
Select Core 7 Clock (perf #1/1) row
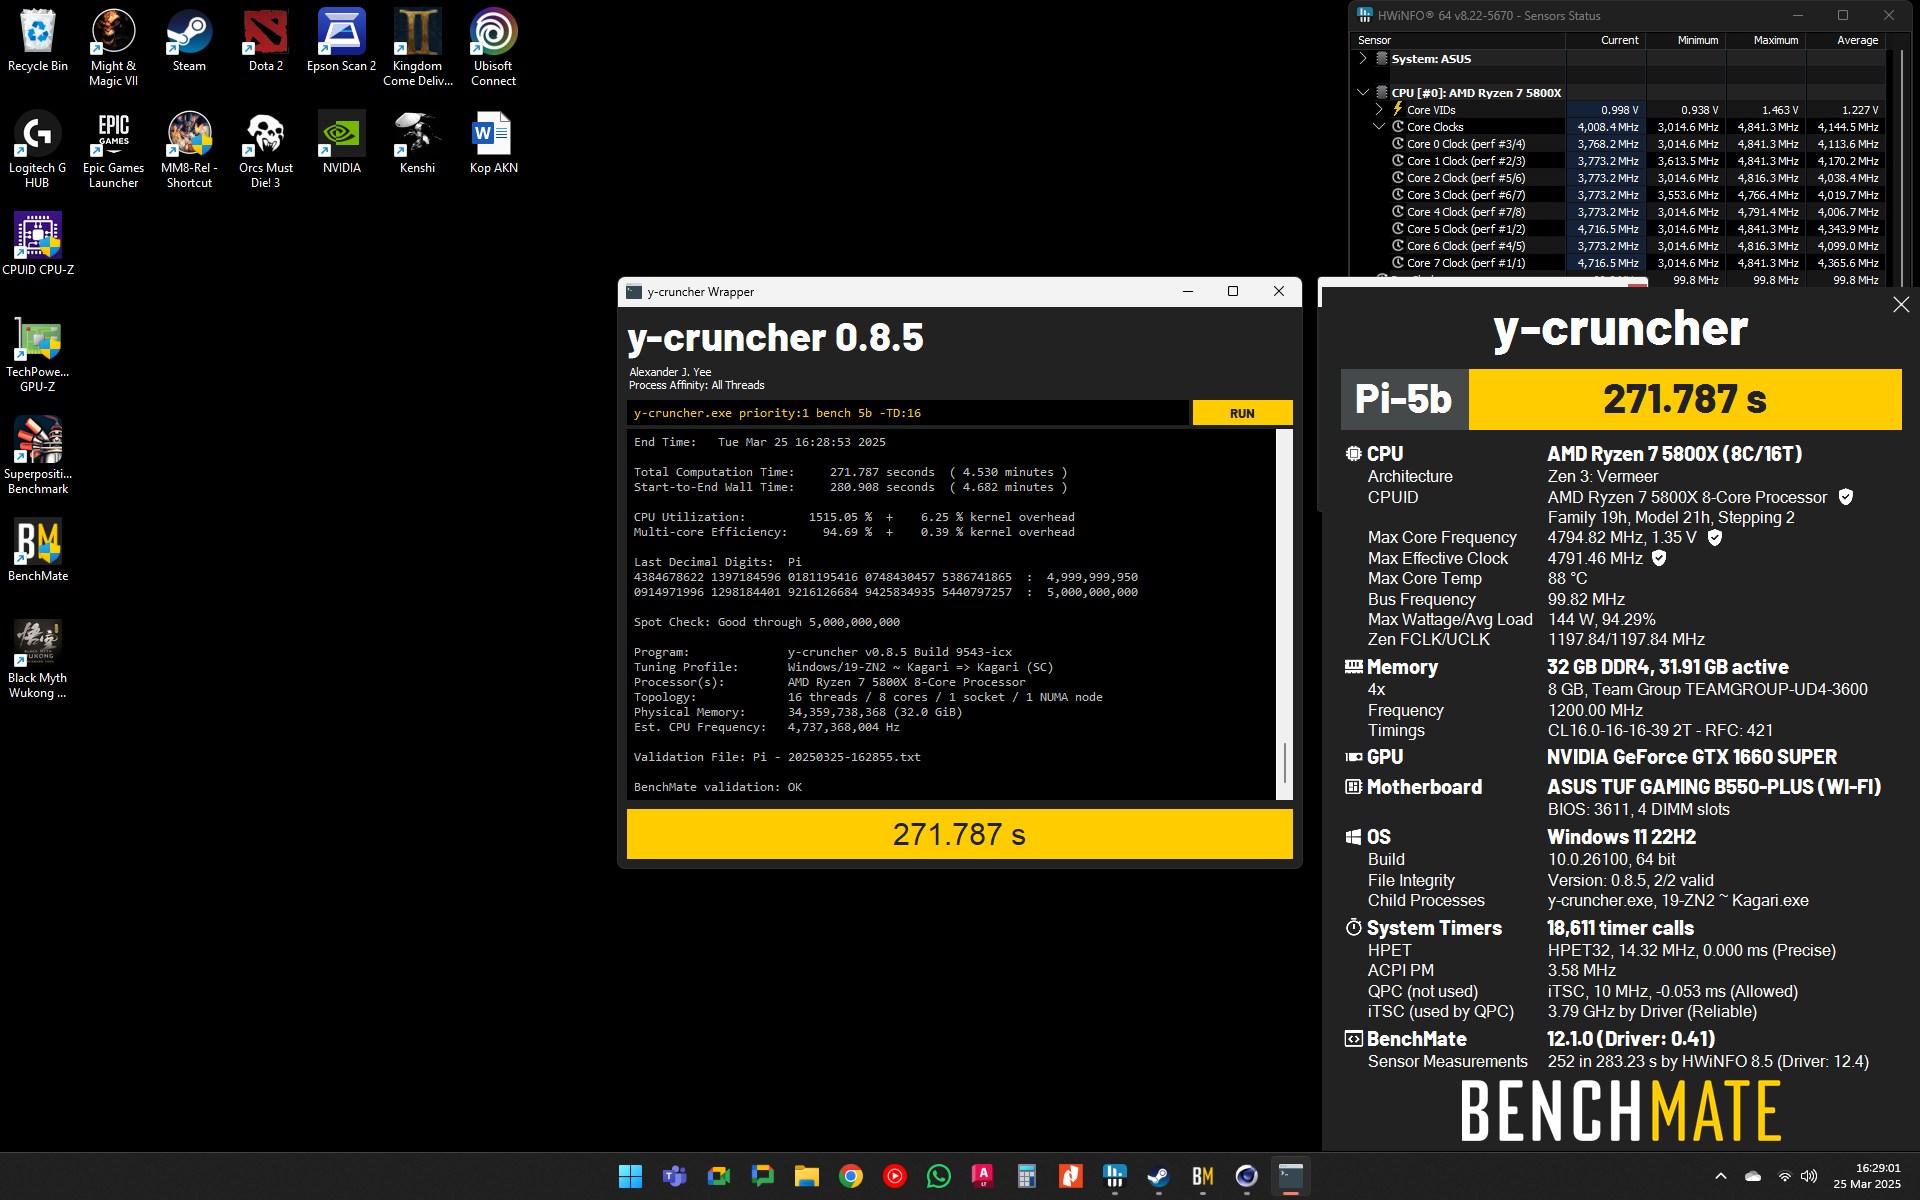[1619, 263]
